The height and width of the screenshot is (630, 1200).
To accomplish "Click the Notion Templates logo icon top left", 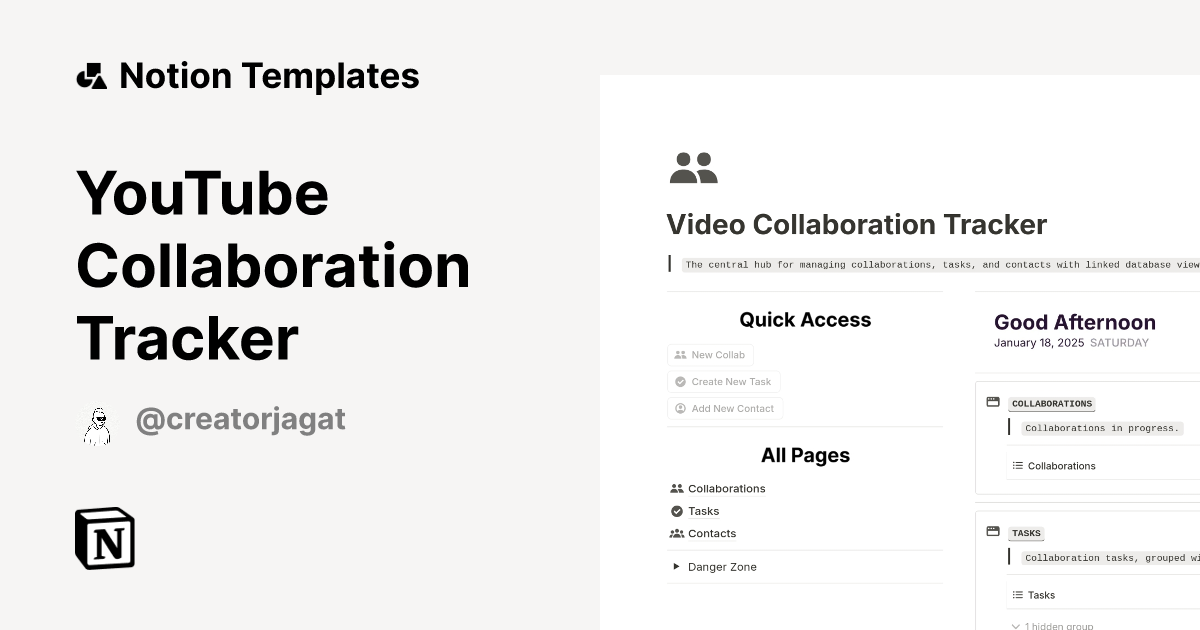I will (91, 74).
